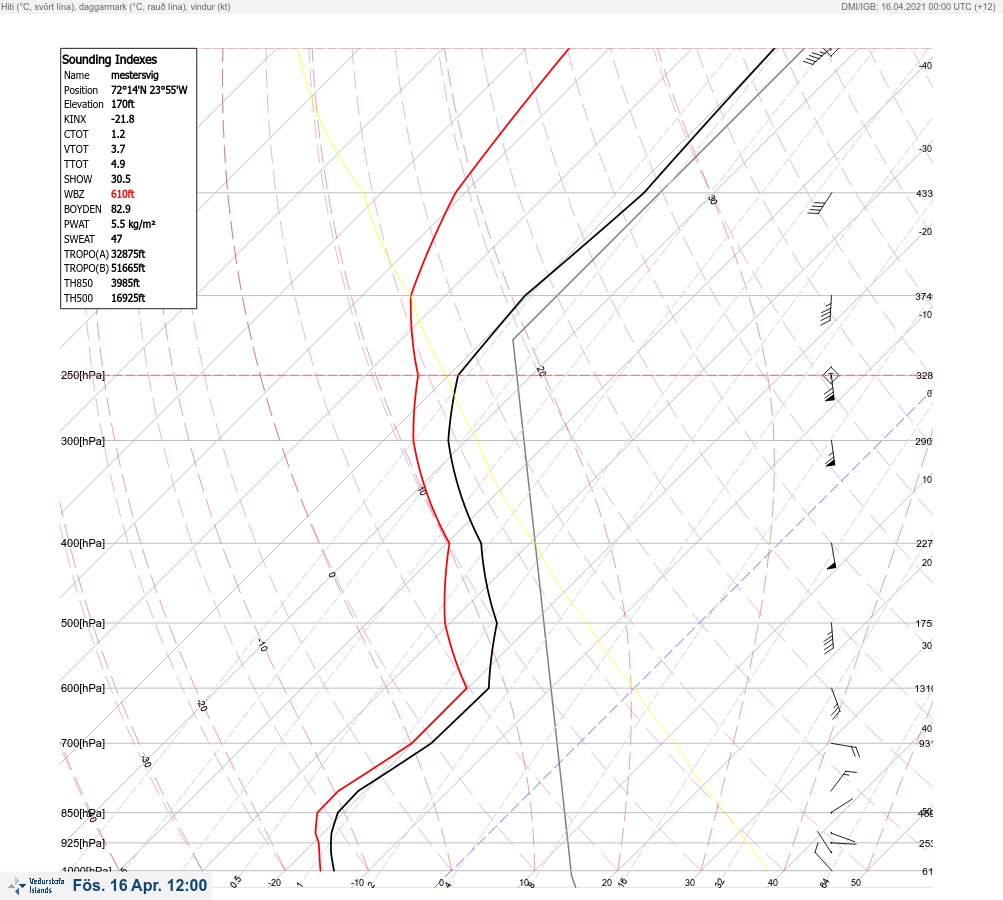Viewport: 1003px width, 900px height.
Task: Click the 'Sounding Indexes' heading
Action: (109, 59)
